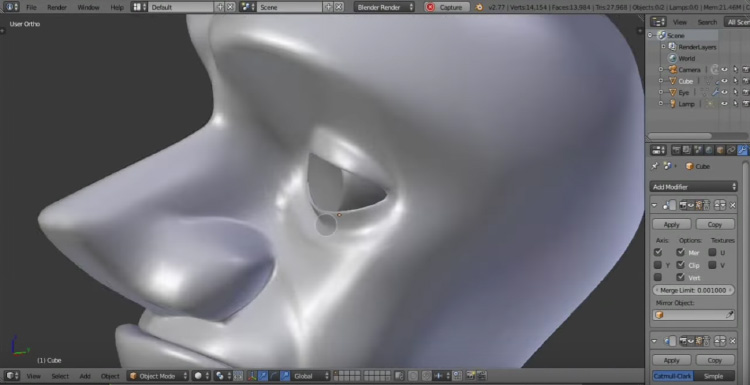Edit the Default screen layout name

(x=181, y=7)
